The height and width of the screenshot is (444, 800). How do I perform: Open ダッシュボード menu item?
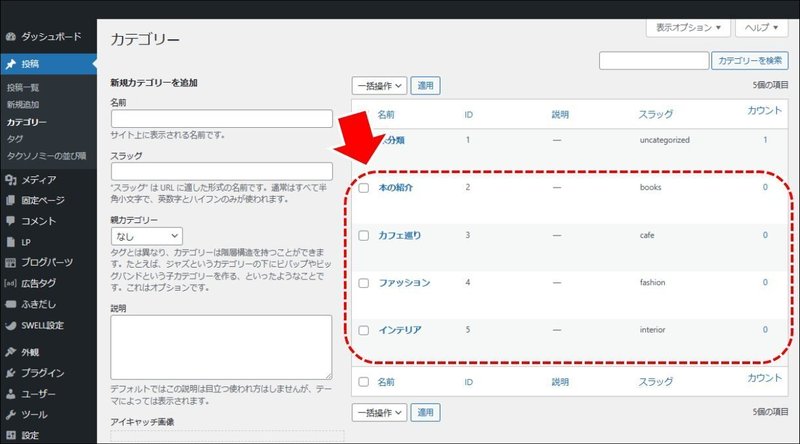point(51,37)
